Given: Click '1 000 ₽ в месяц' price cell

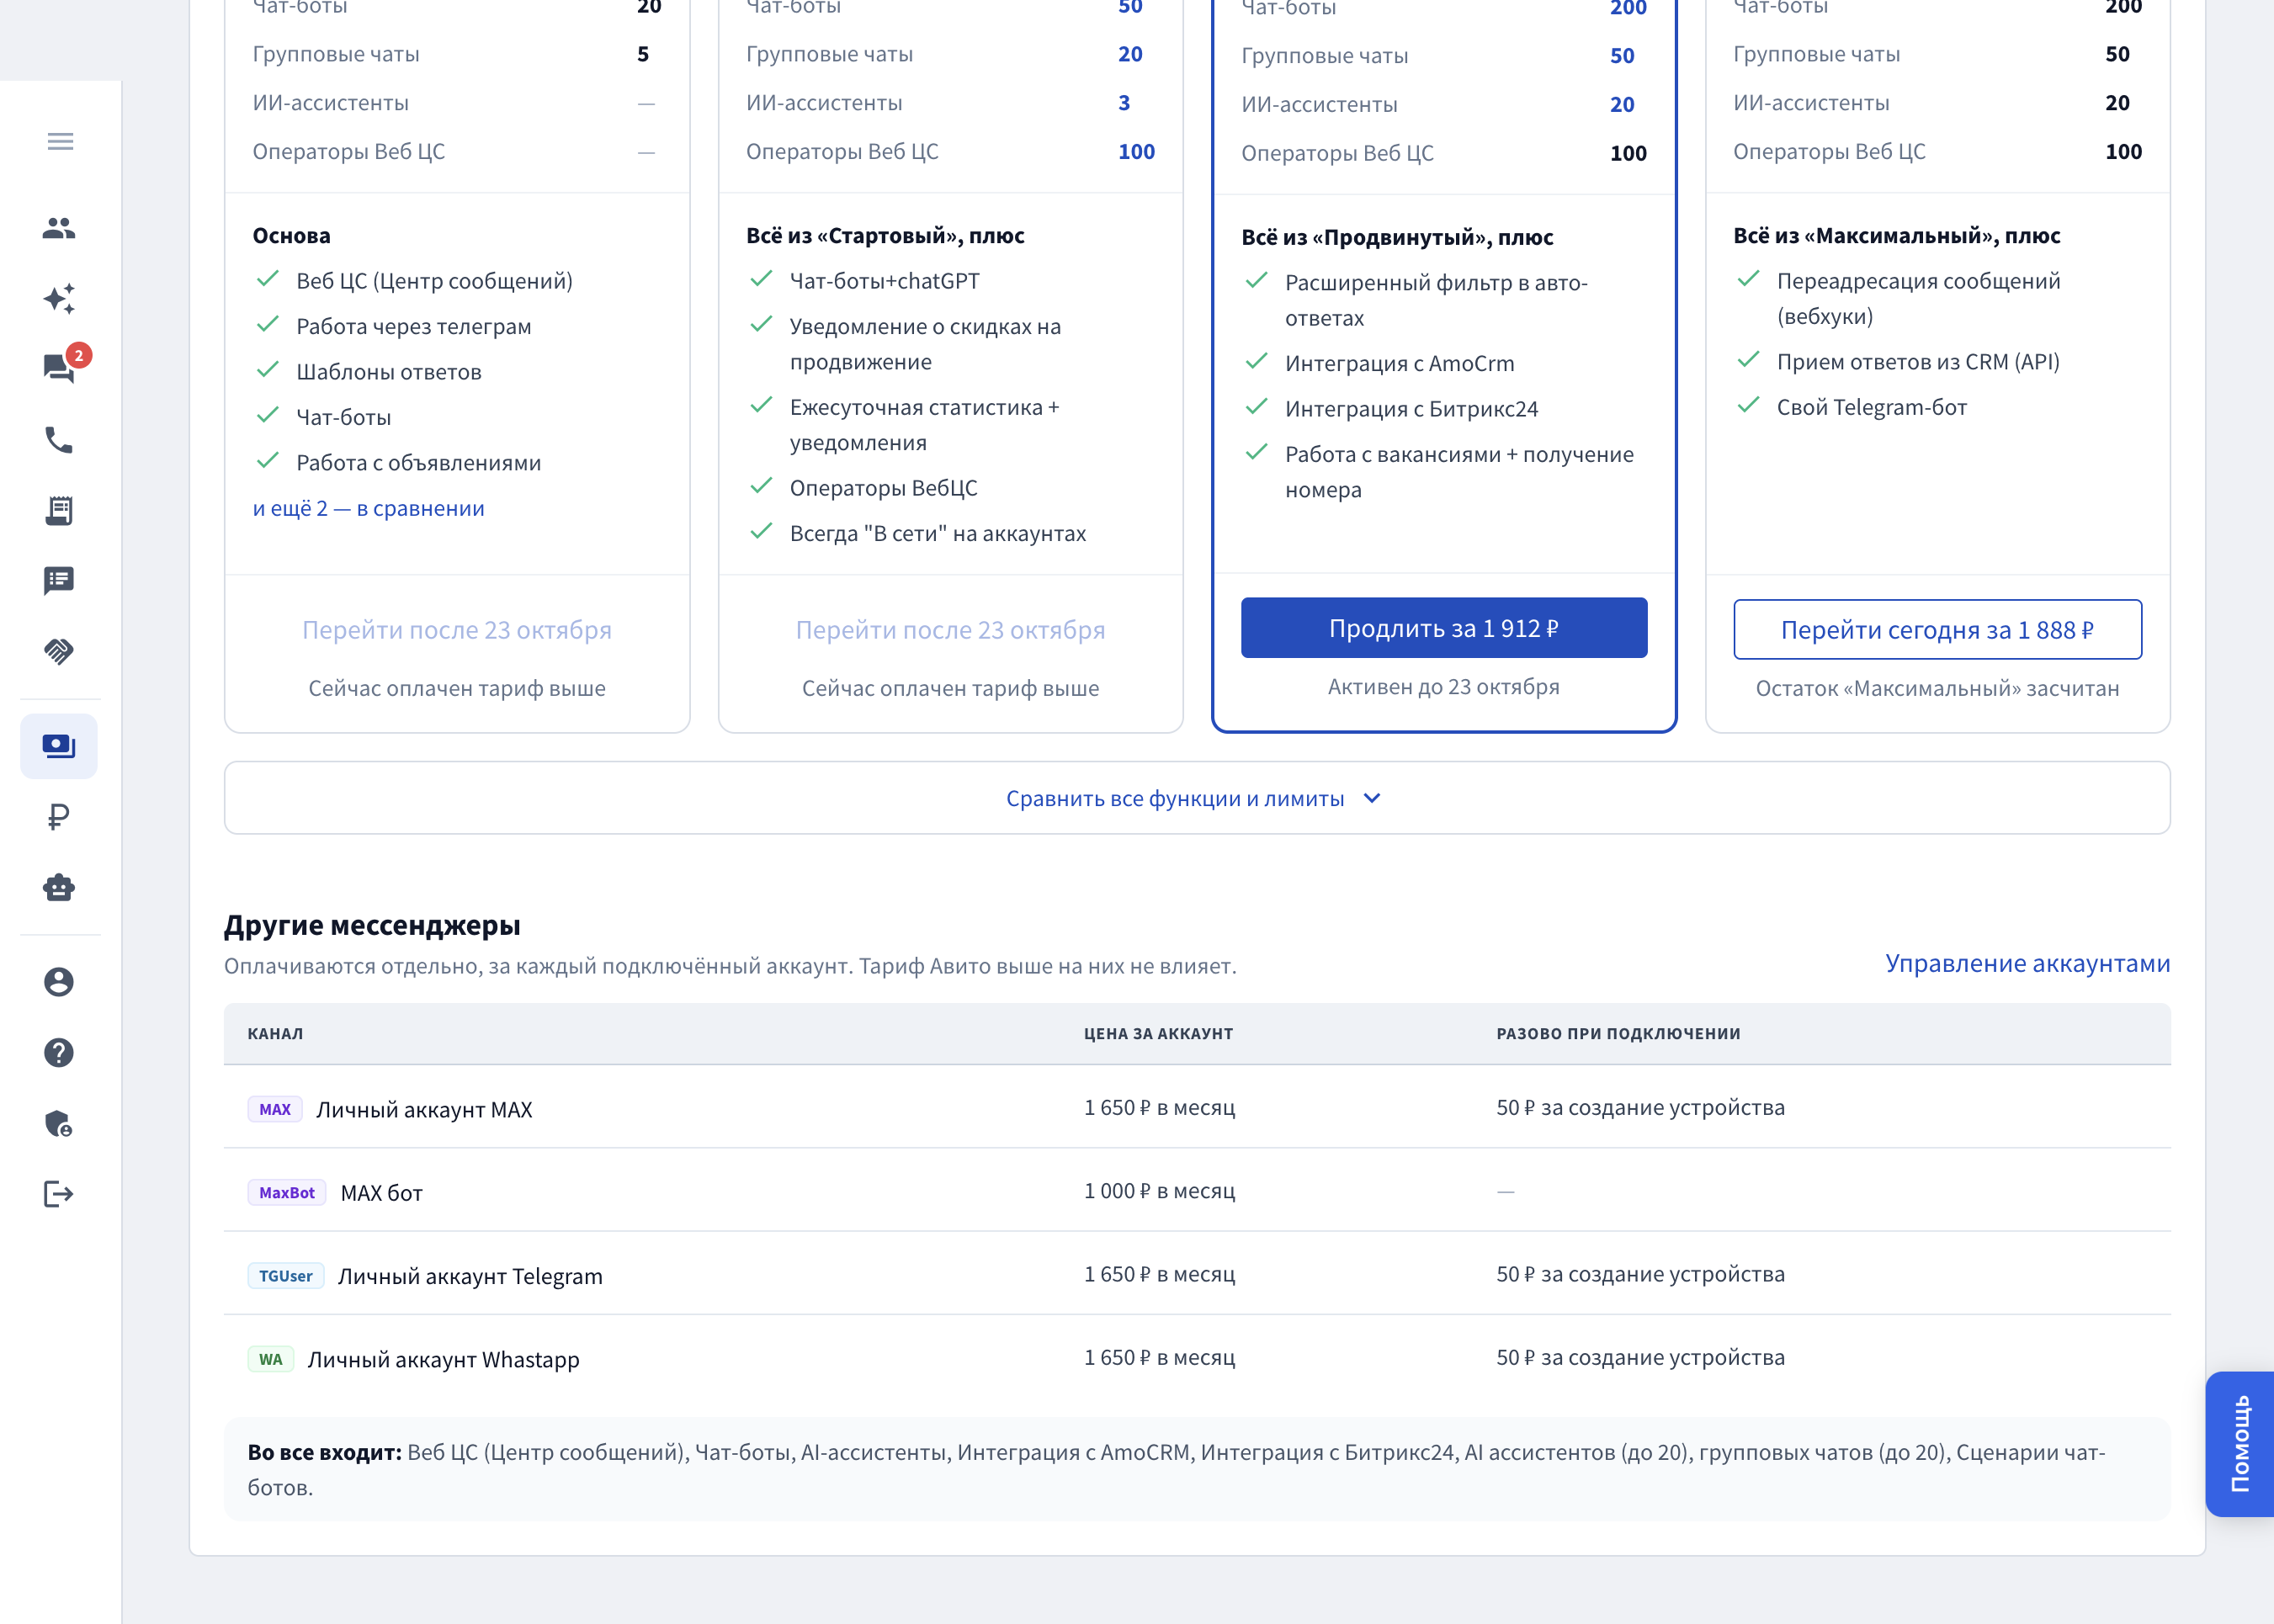Looking at the screenshot, I should coord(1160,1191).
